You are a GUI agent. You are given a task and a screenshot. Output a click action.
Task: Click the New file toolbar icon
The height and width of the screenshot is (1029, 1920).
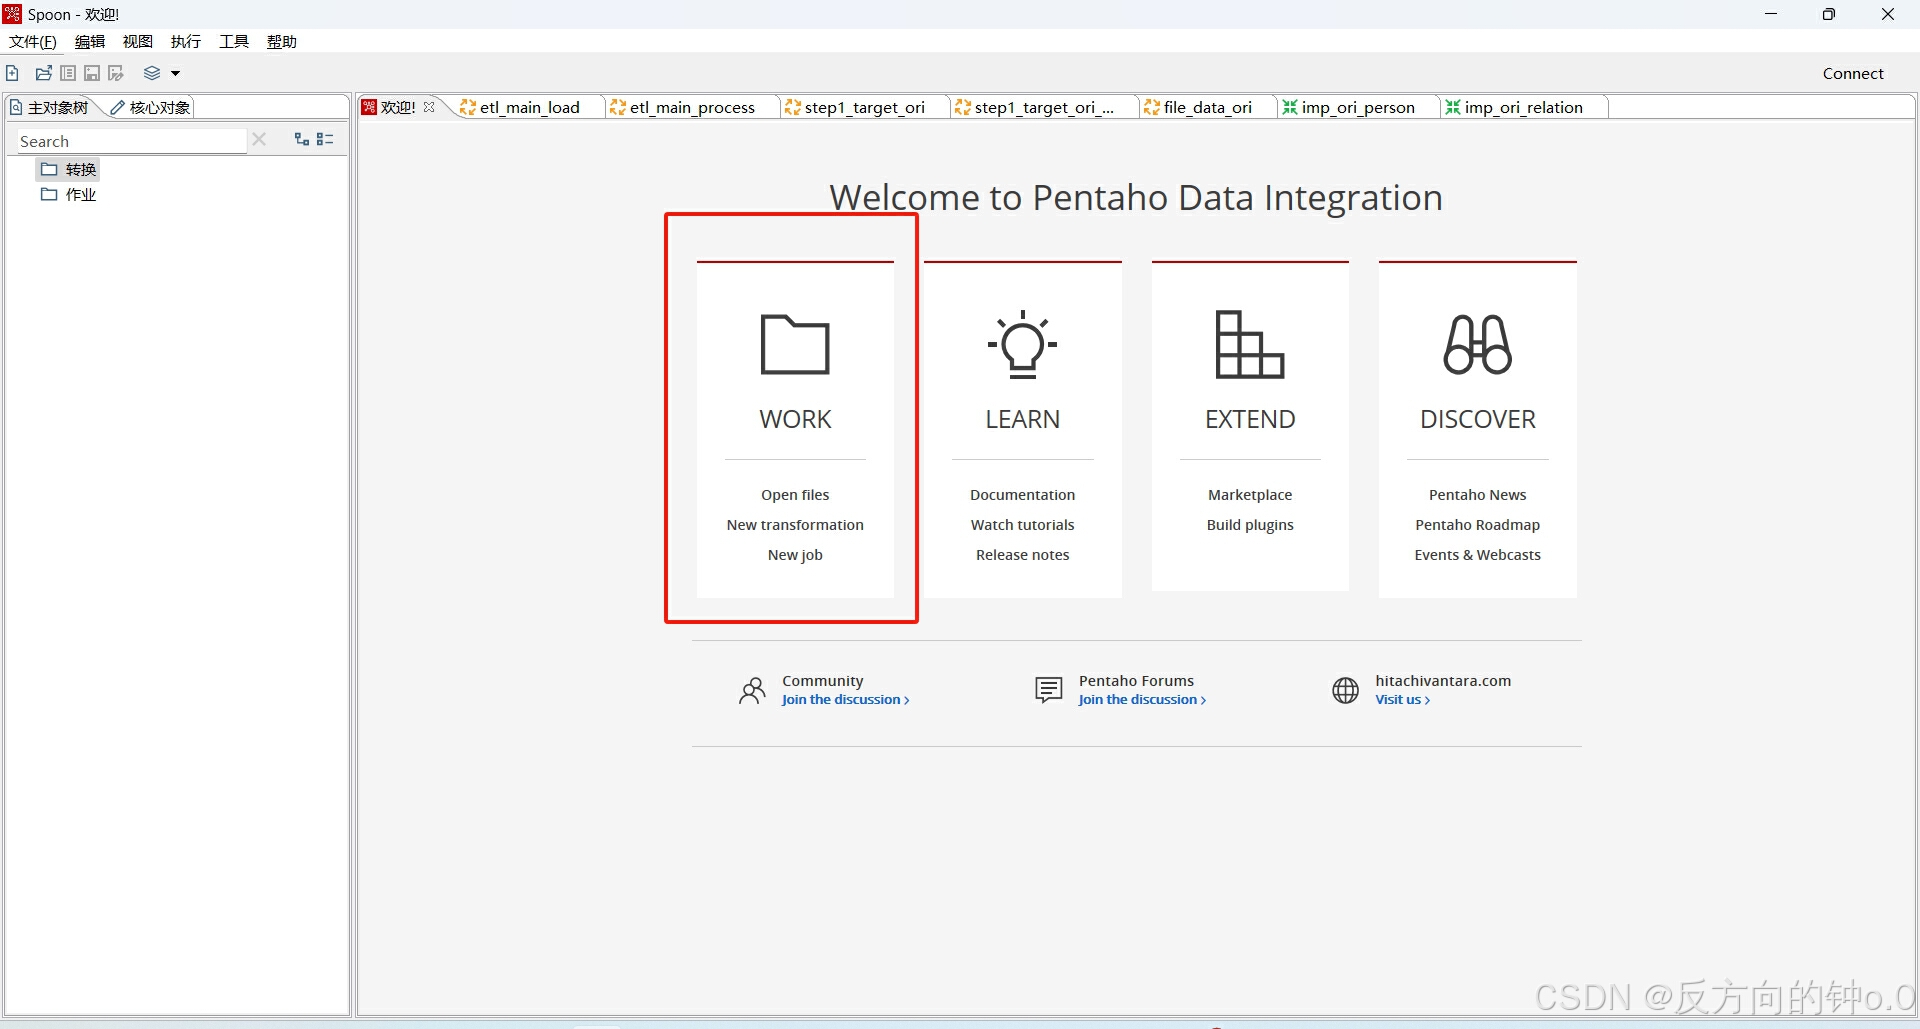point(12,73)
